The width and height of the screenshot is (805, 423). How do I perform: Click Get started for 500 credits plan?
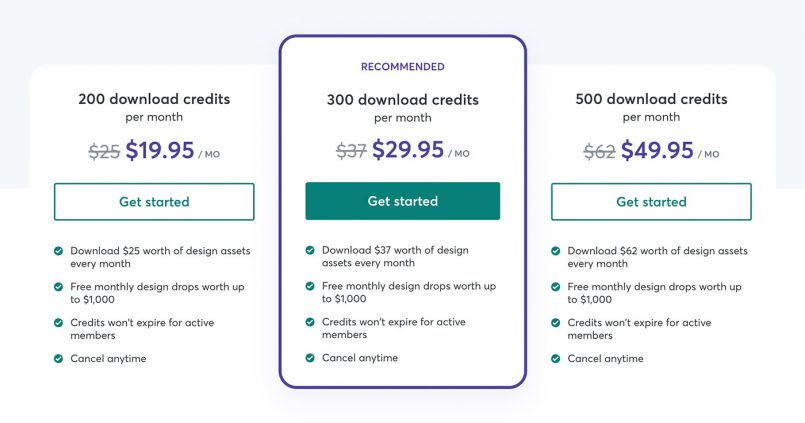click(x=651, y=202)
